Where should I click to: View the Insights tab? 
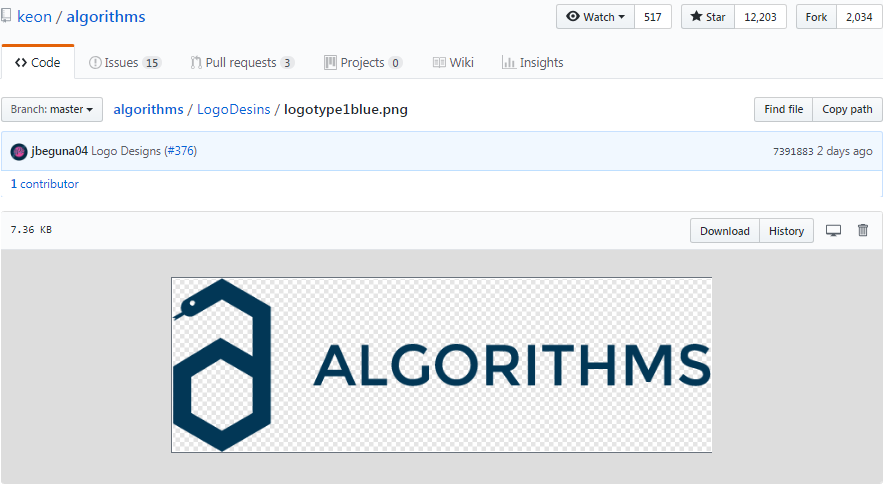[533, 63]
